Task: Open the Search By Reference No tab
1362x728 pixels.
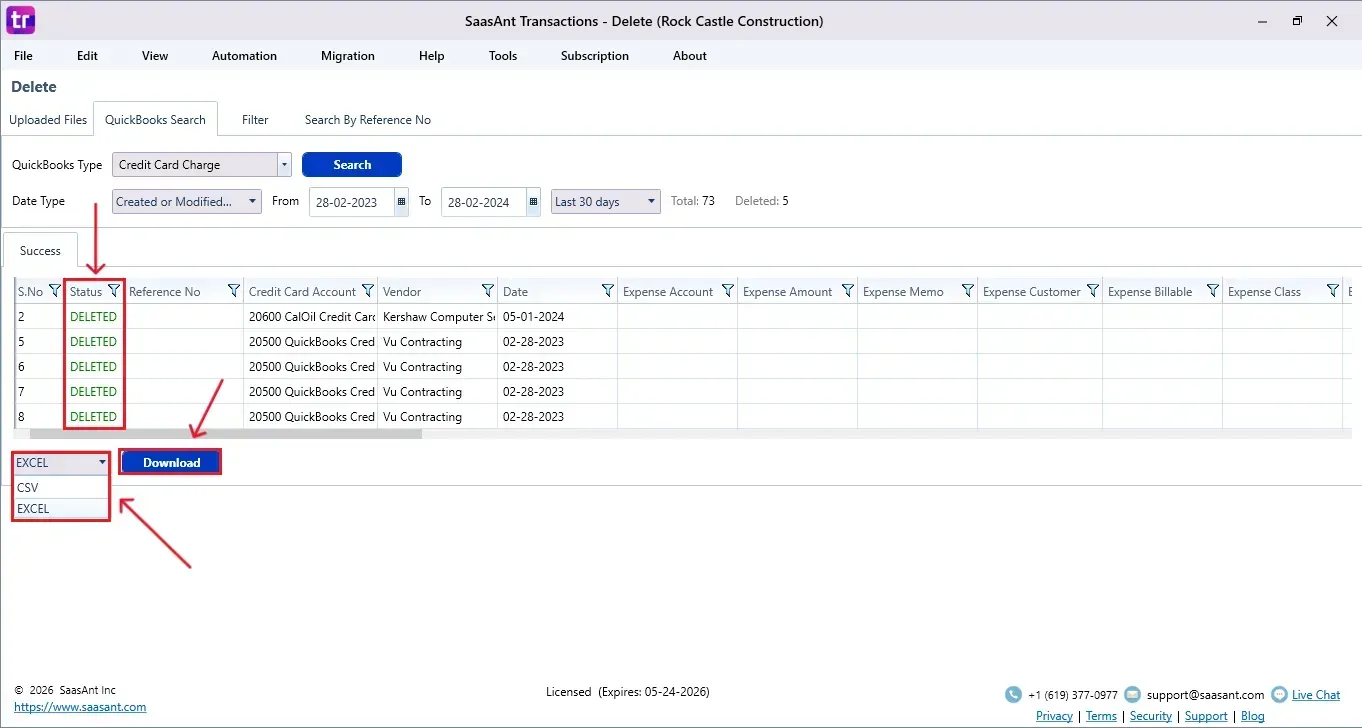Action: (368, 120)
